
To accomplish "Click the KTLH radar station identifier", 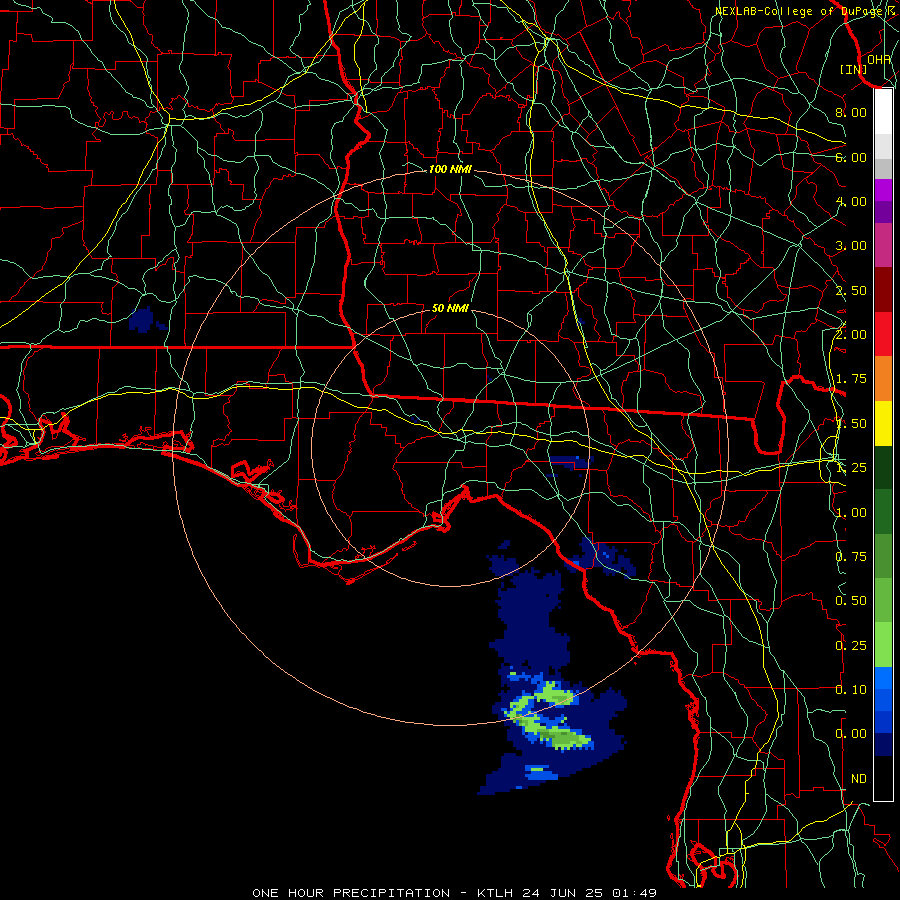I will tap(496, 893).
